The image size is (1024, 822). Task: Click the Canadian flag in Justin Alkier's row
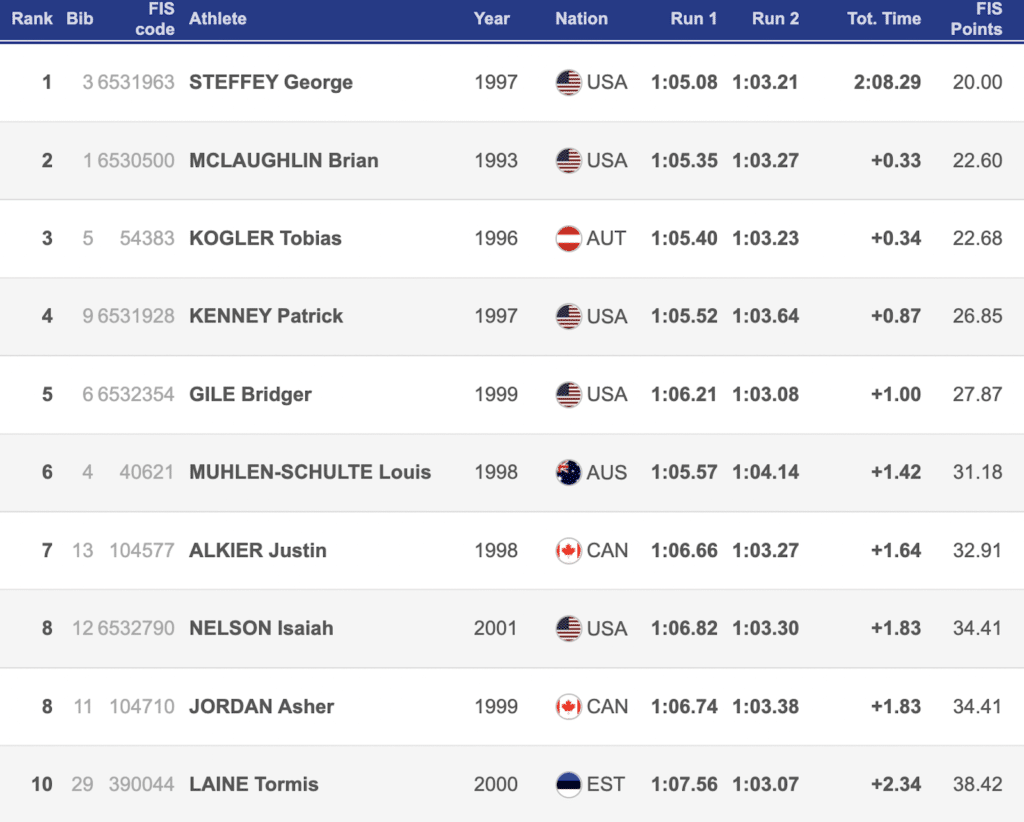[x=568, y=551]
